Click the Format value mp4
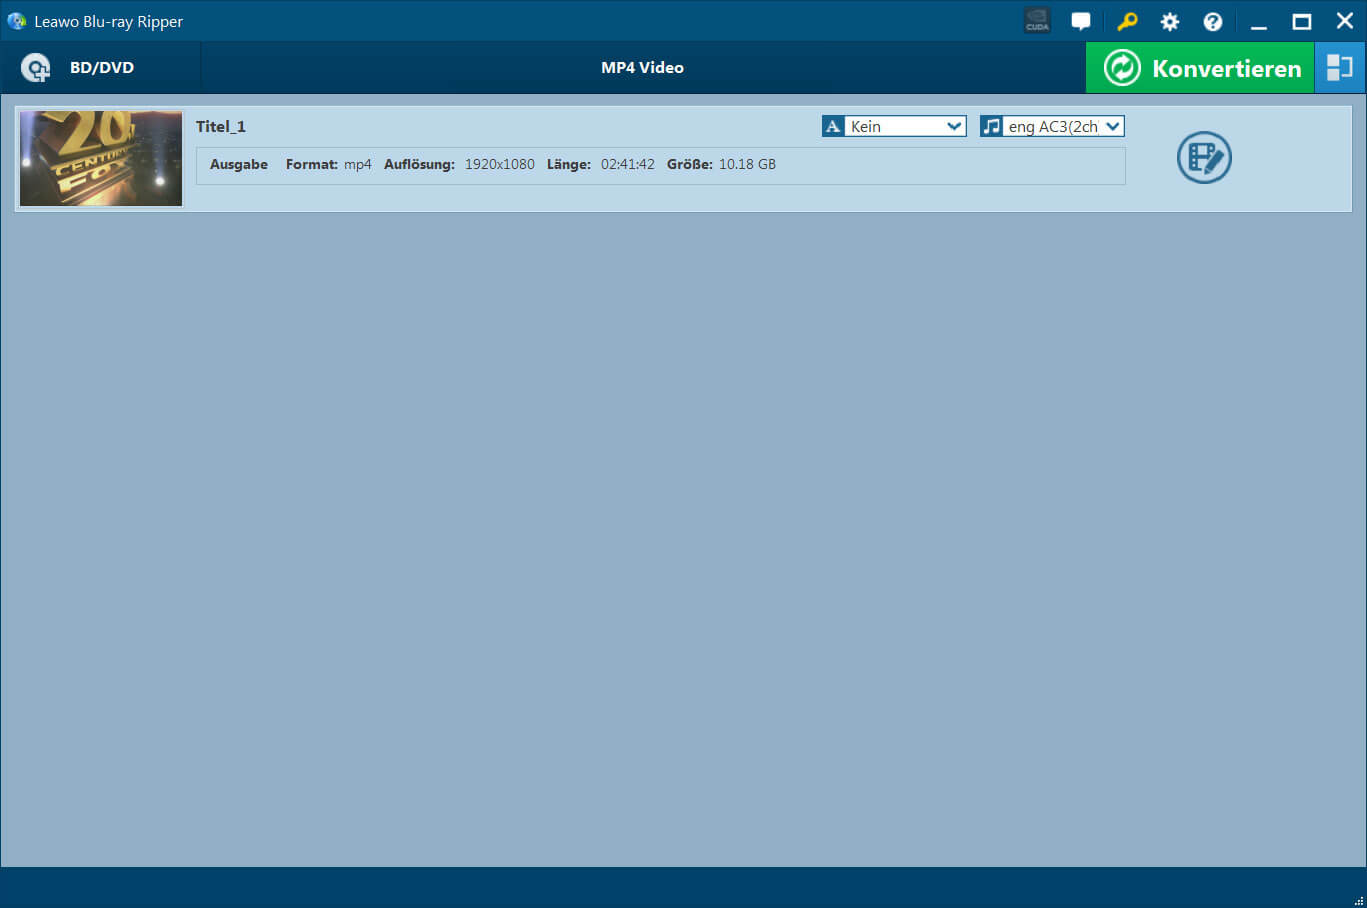This screenshot has height=908, width=1367. point(358,164)
